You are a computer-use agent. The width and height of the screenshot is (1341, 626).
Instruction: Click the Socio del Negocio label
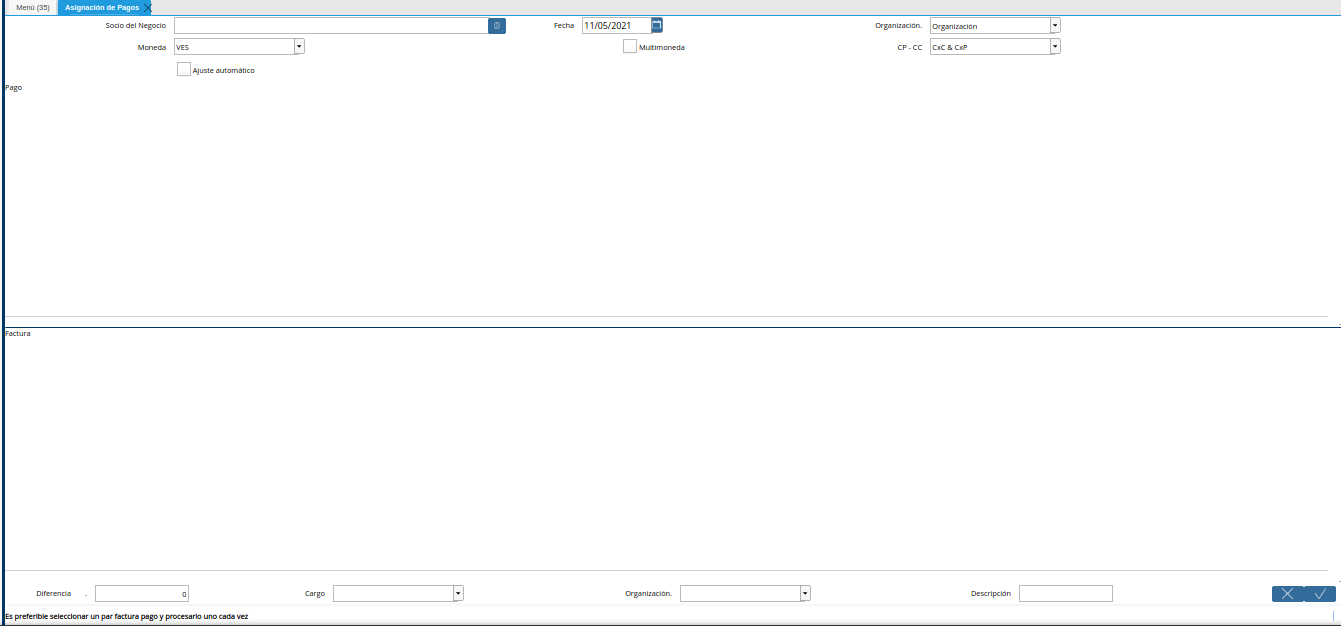(x=136, y=25)
